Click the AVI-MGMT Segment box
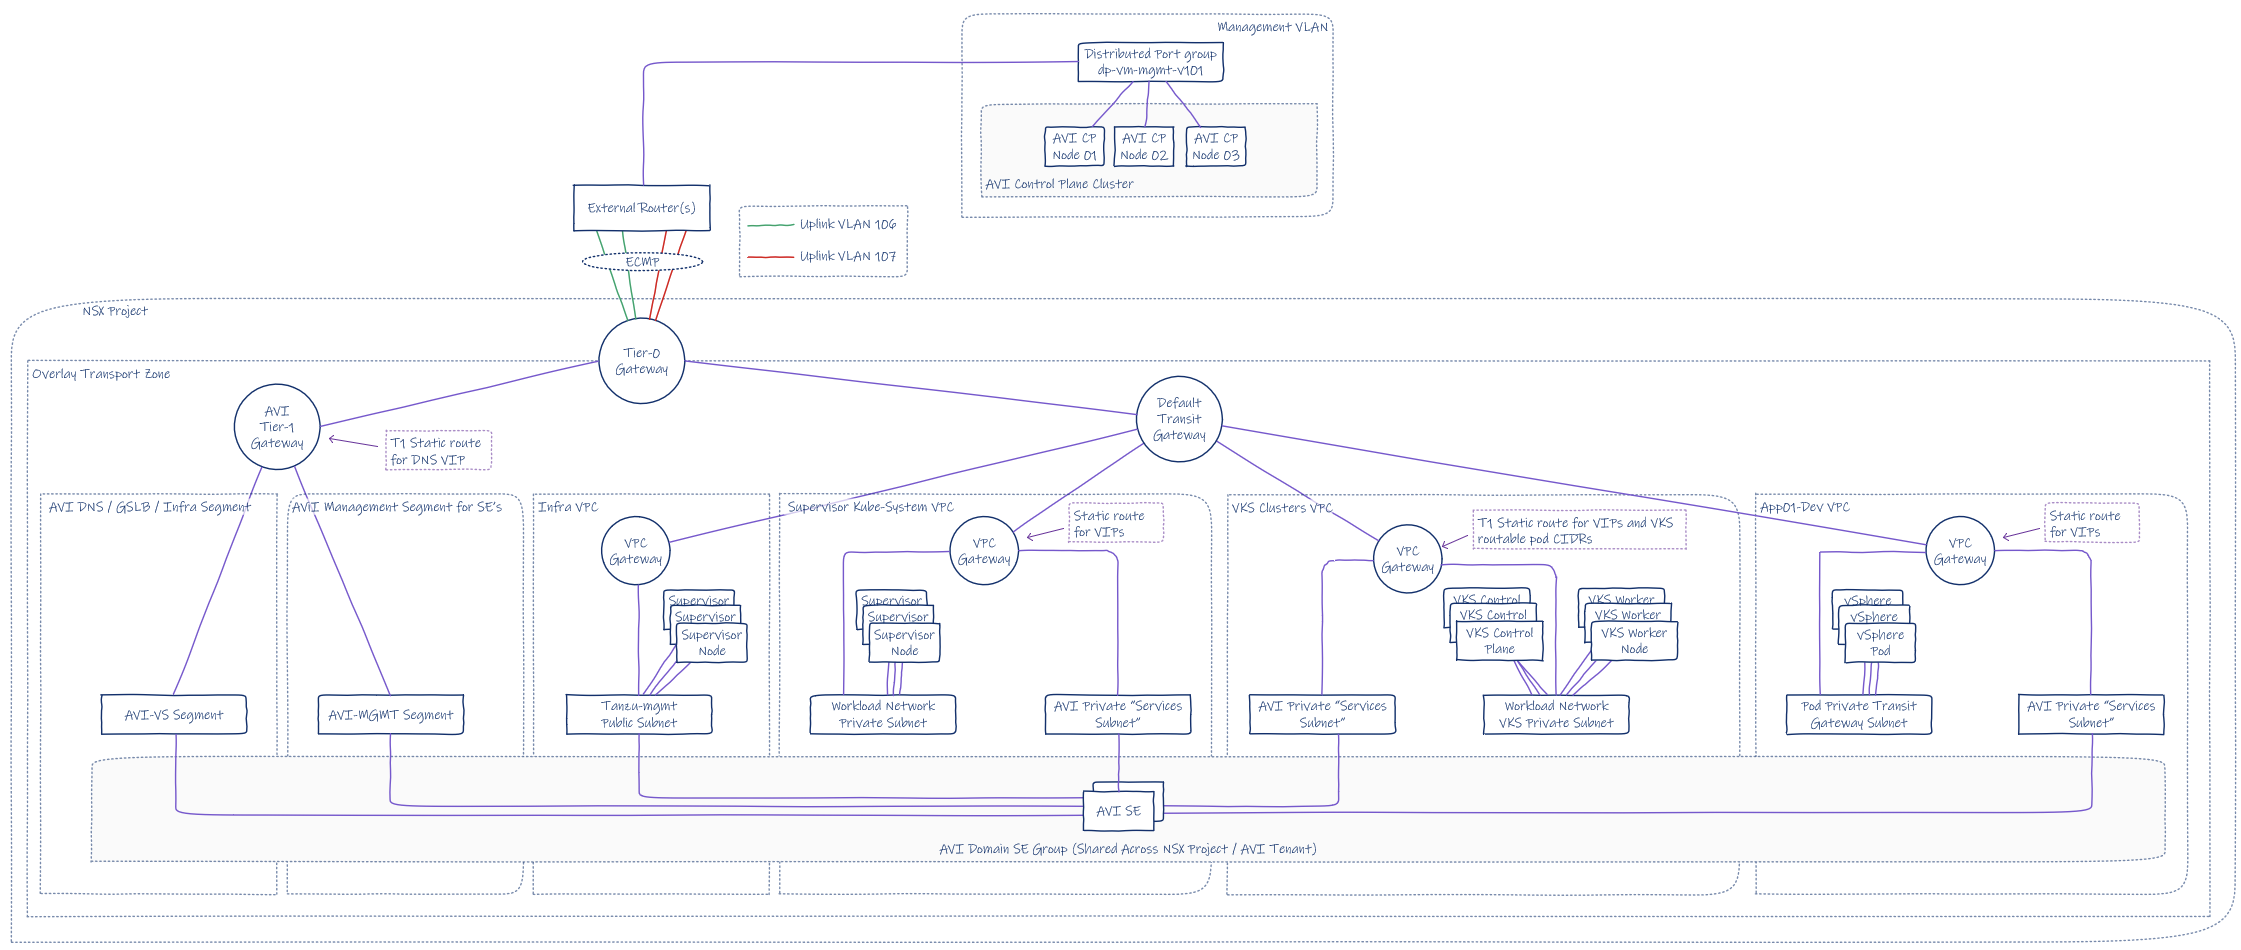The width and height of the screenshot is (2241, 950). click(390, 715)
